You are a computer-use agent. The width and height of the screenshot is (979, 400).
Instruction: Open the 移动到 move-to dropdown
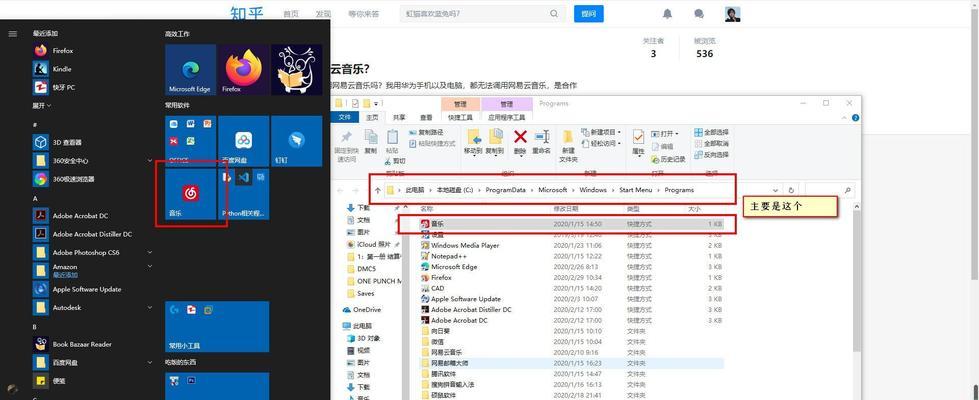[474, 151]
